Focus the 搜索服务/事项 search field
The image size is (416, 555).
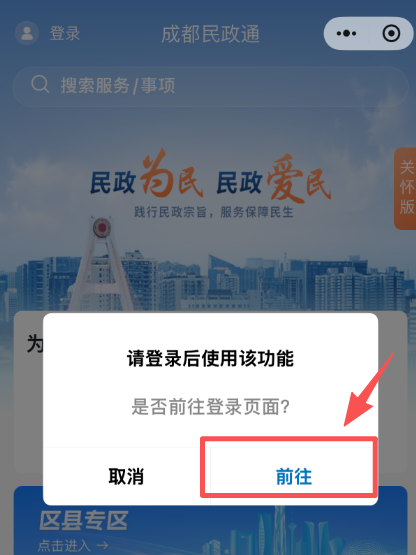pyautogui.click(x=210, y=86)
